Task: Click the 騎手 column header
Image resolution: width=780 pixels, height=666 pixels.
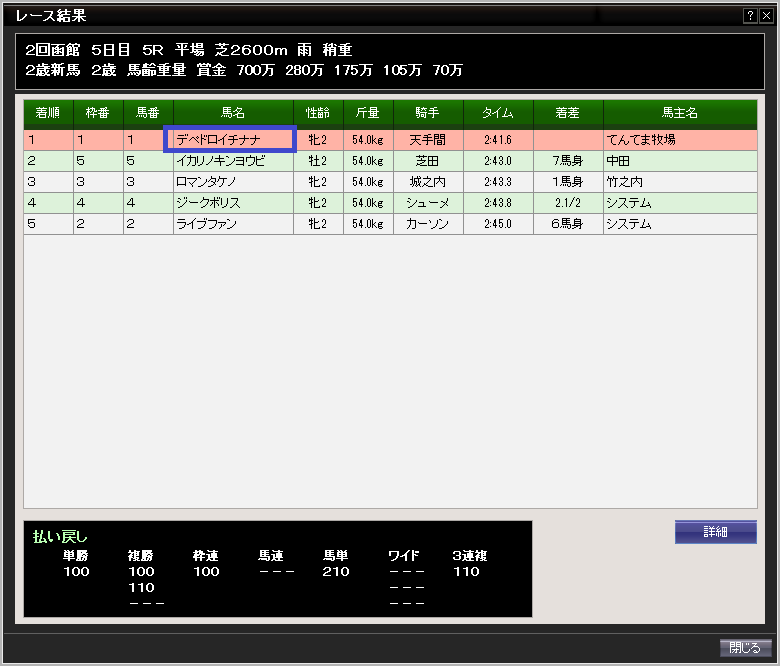Action: [x=428, y=113]
